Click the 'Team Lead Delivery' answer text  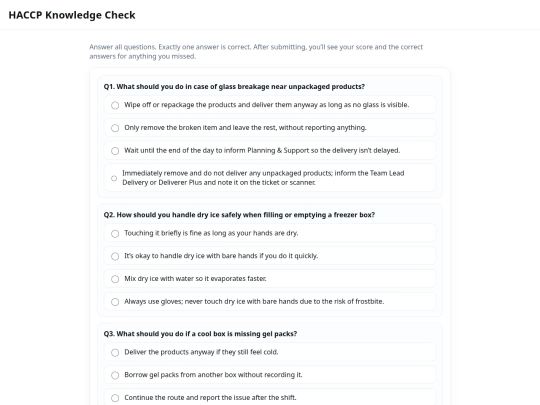263,178
